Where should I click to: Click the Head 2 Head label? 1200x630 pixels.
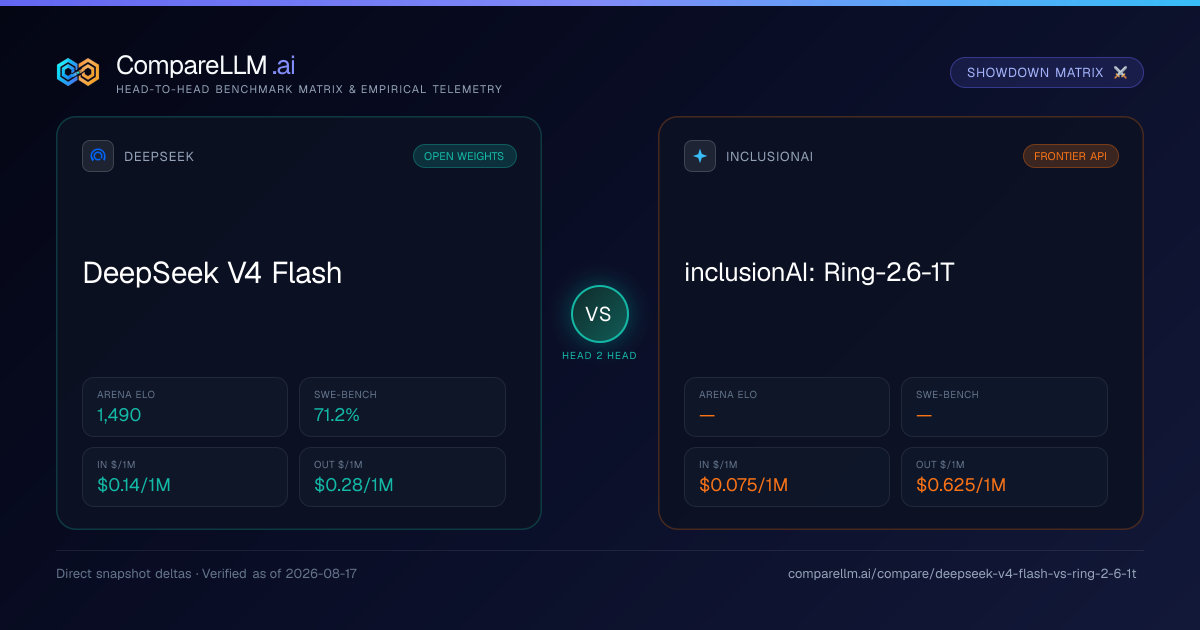pos(599,356)
